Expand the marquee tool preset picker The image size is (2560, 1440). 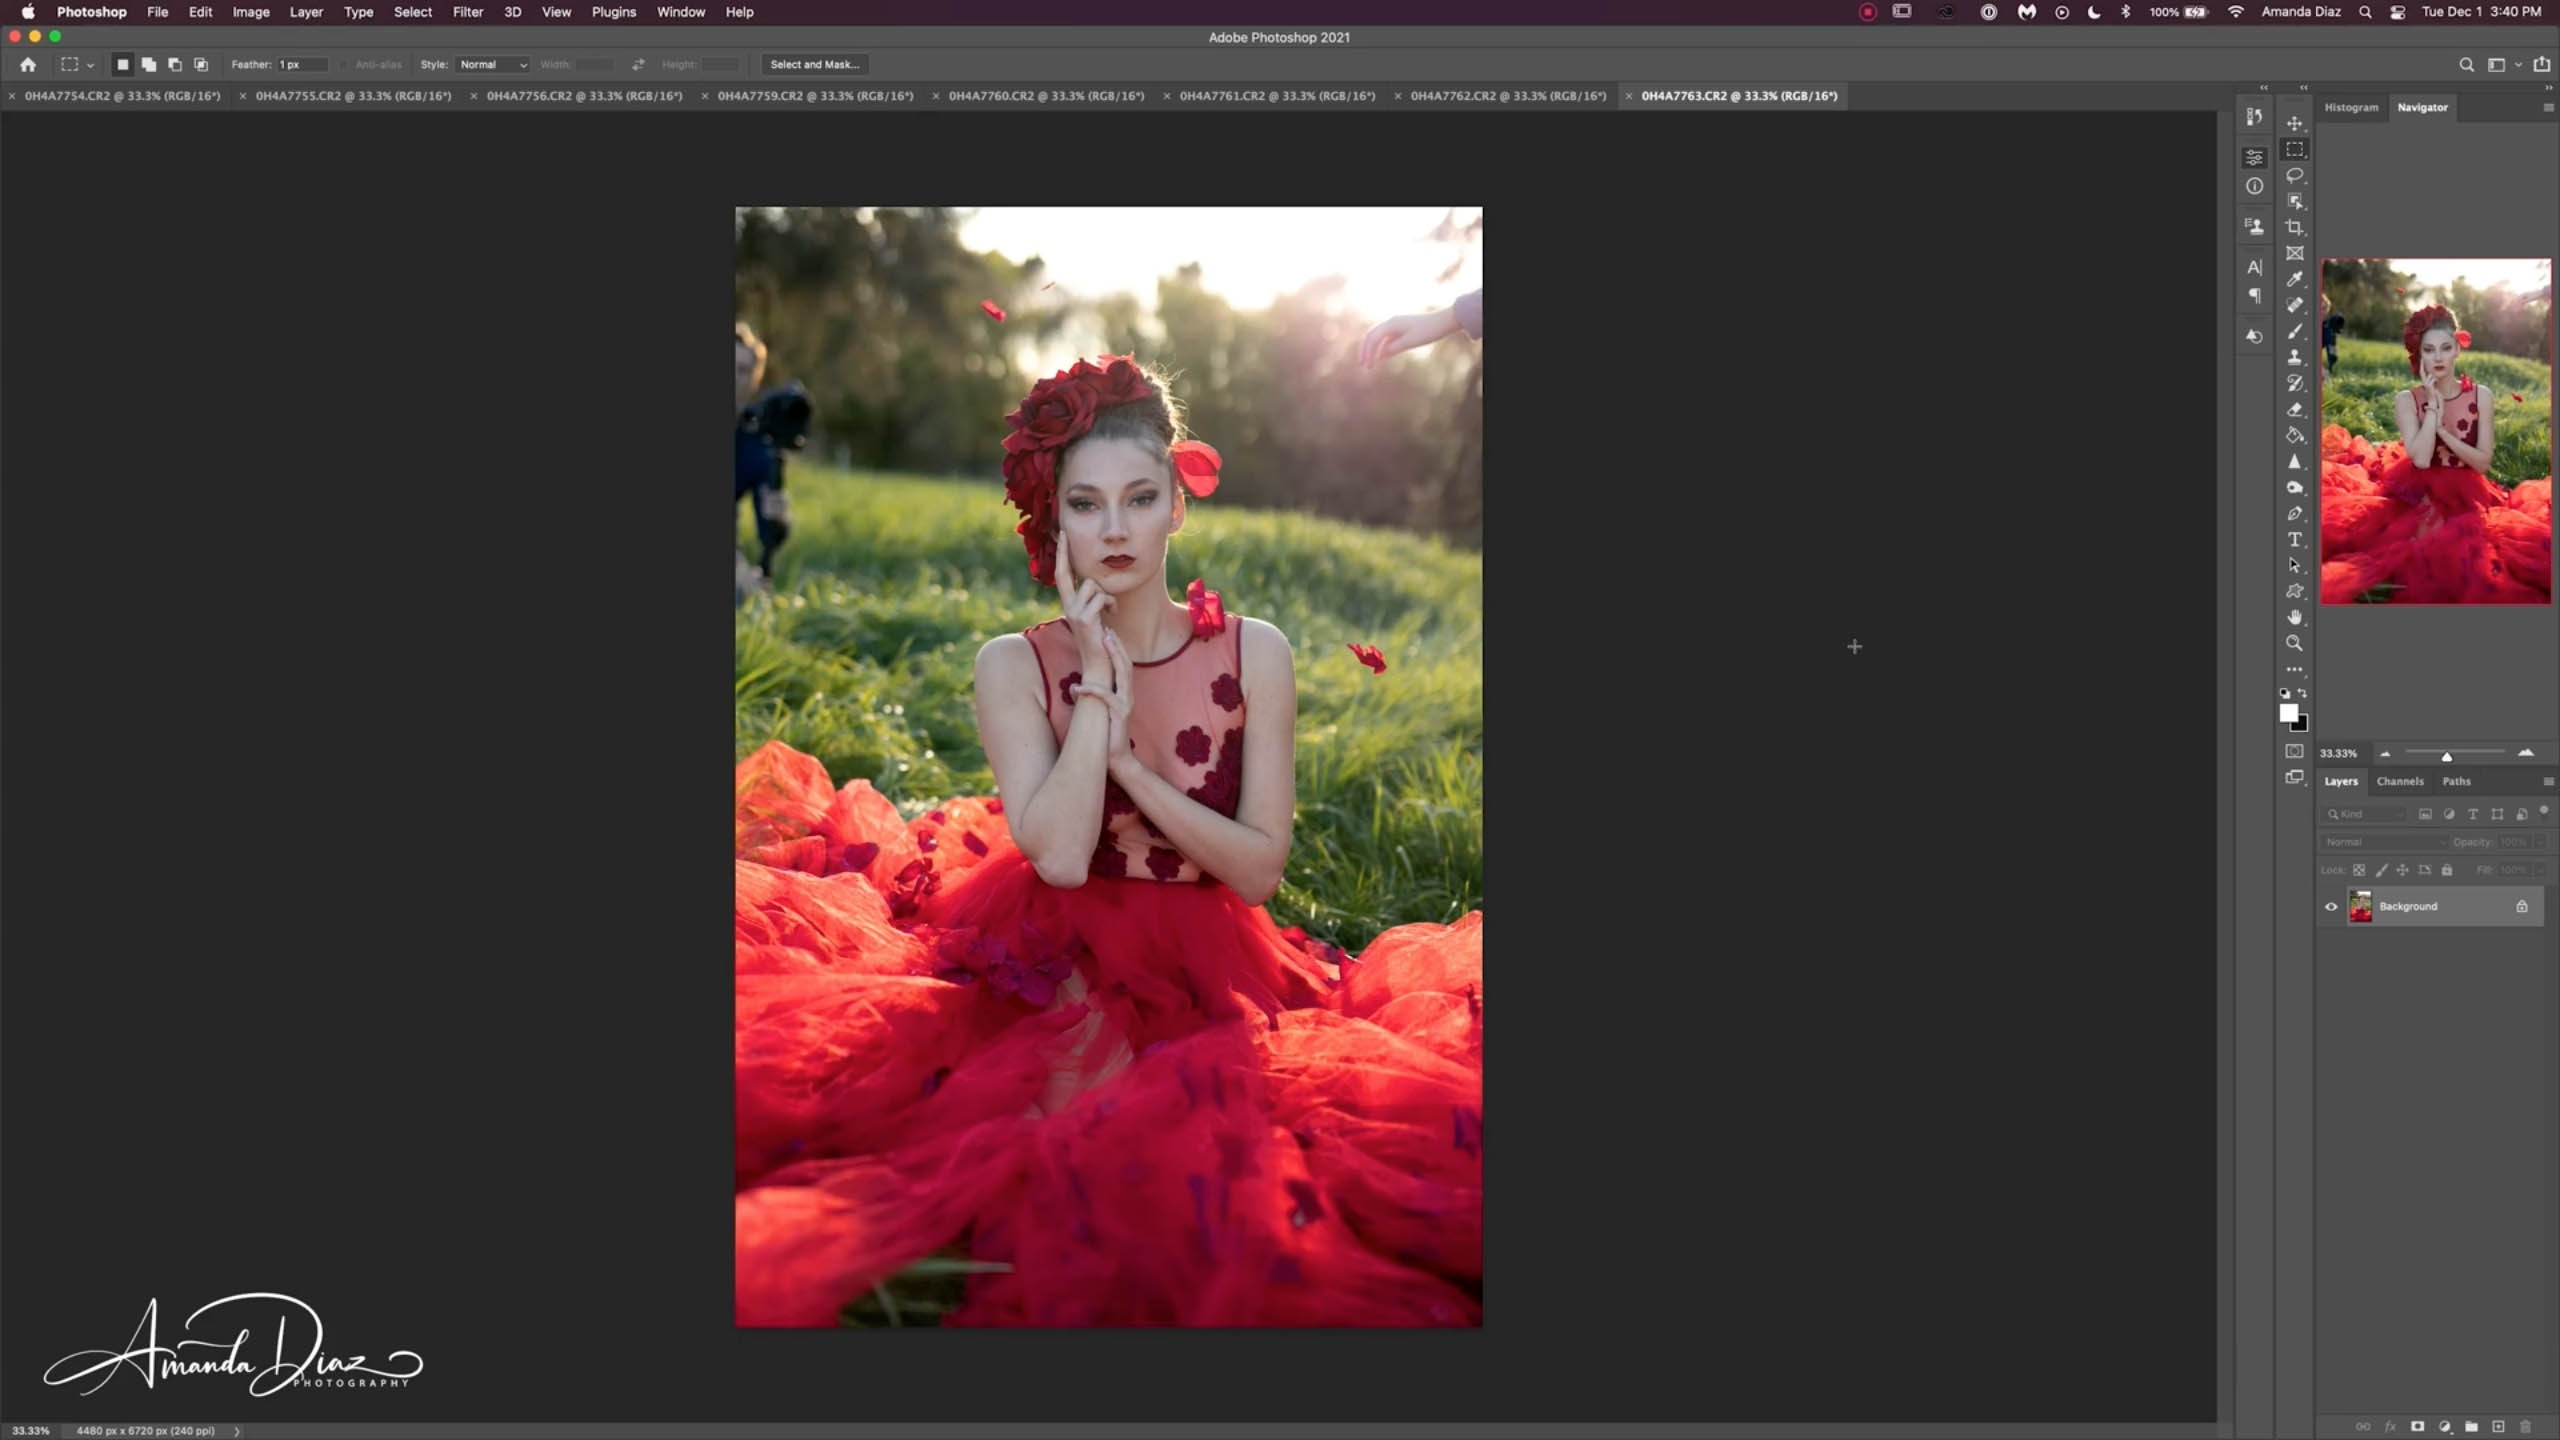(90, 65)
